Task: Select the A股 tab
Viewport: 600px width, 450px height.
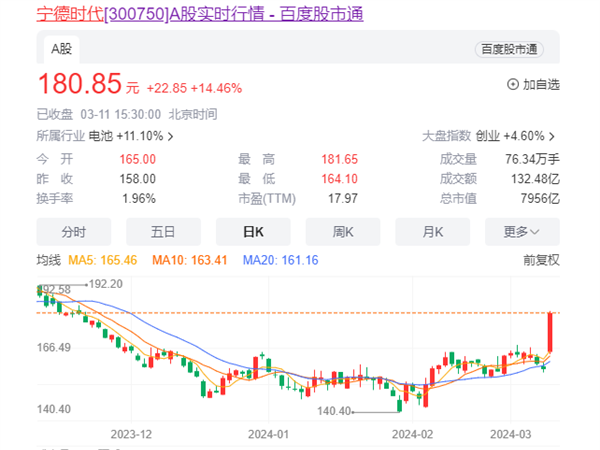Action: pos(62,49)
